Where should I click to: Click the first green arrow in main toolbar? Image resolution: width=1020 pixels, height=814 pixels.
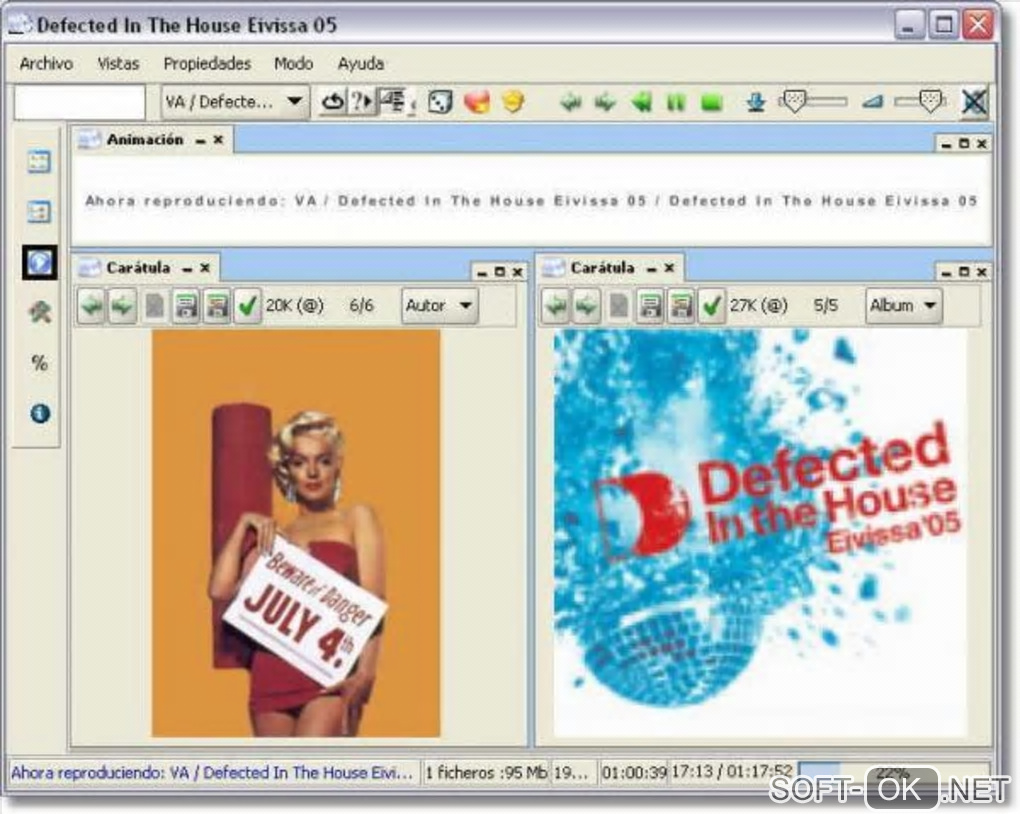click(x=571, y=102)
